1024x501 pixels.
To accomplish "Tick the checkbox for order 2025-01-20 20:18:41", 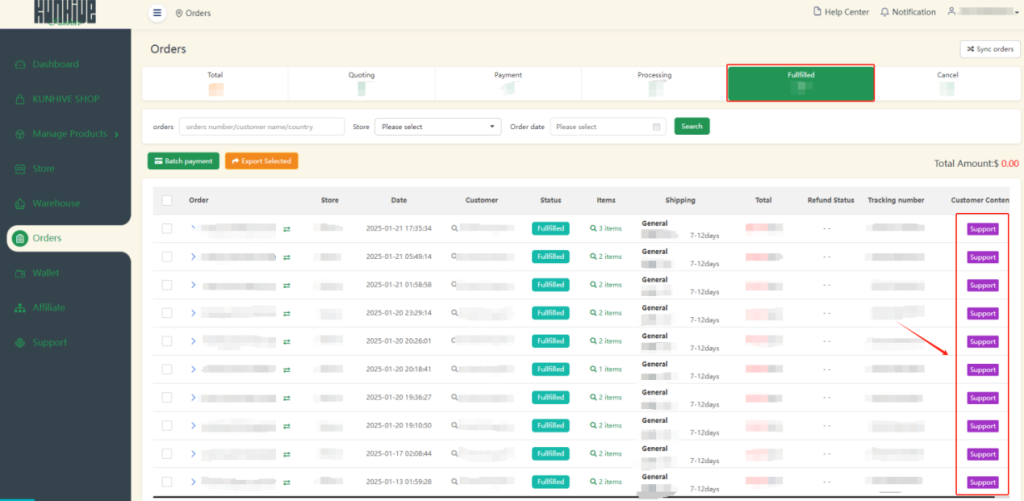I will [167, 369].
